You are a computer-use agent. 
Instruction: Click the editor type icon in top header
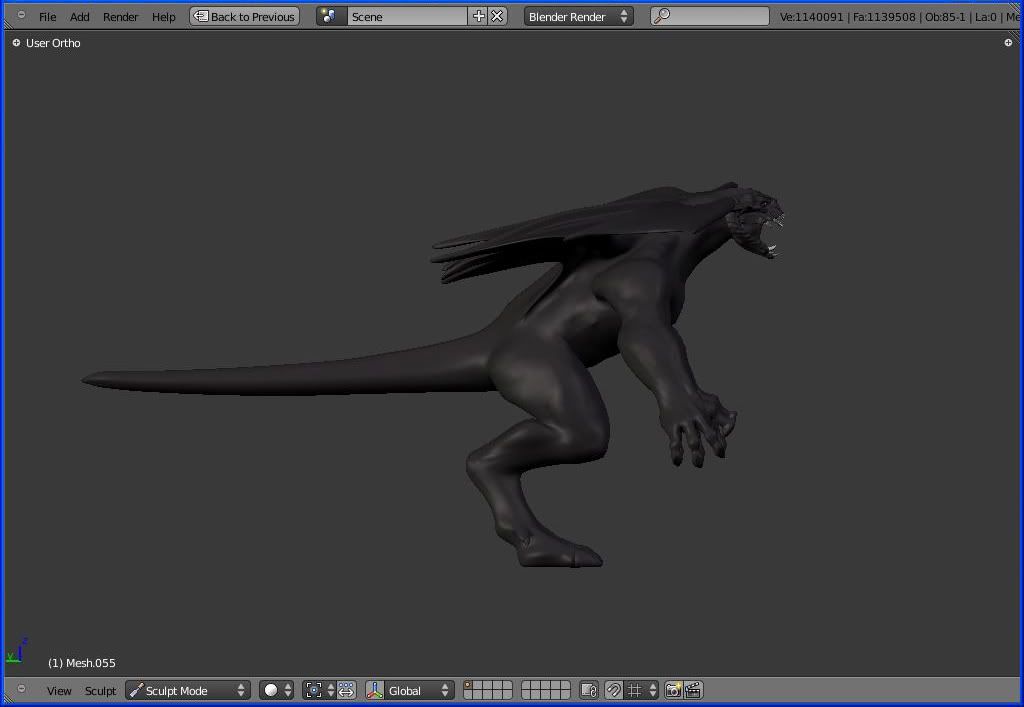(x=20, y=16)
